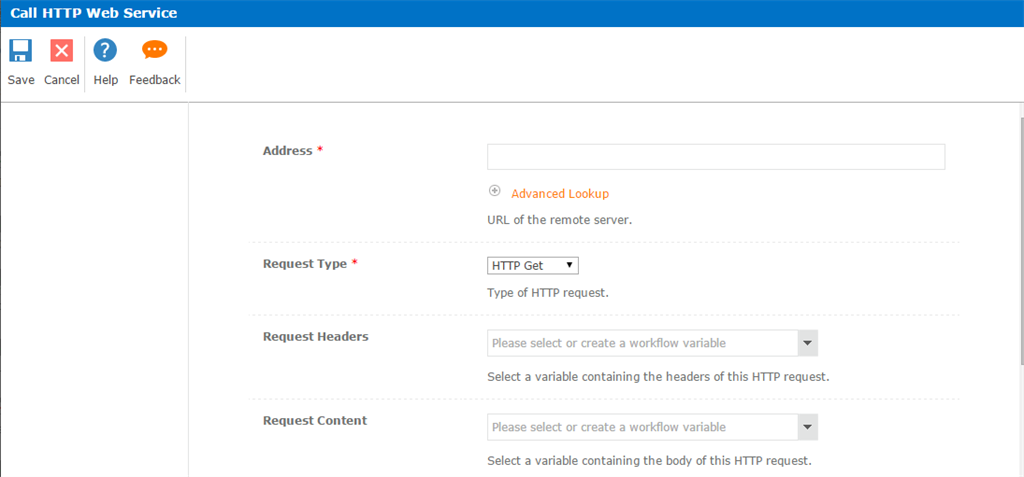This screenshot has width=1024, height=477.
Task: Click the red Cancel X icon
Action: 61,50
